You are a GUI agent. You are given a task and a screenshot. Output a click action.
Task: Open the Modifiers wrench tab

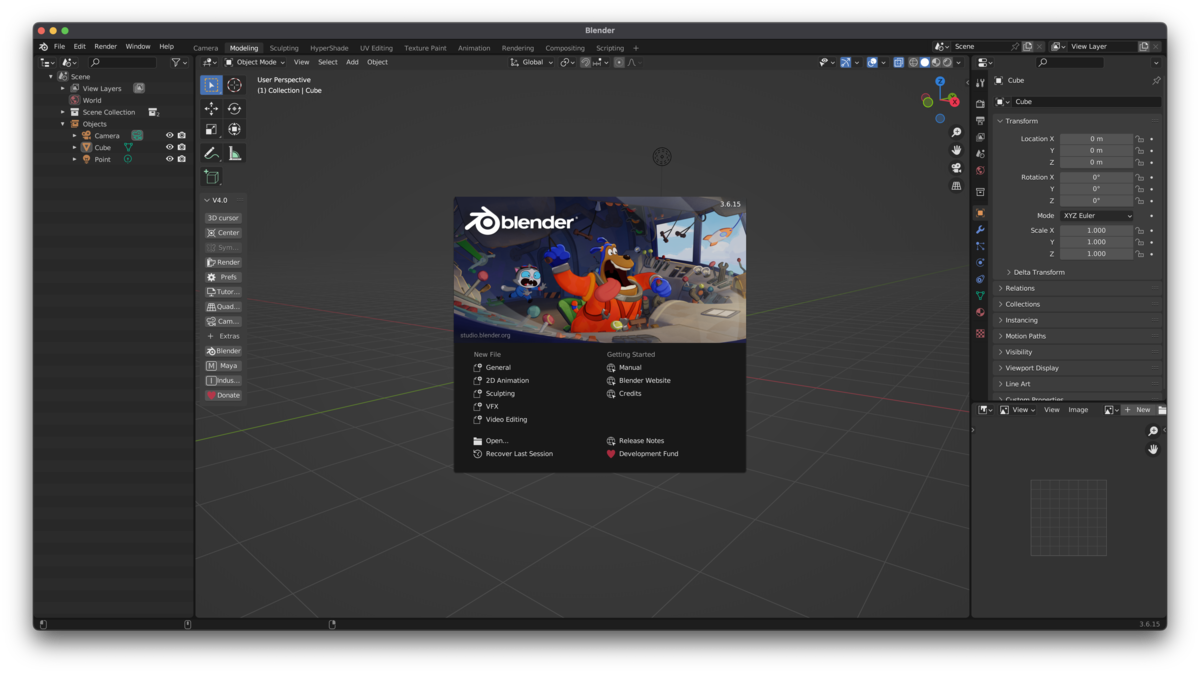980,230
